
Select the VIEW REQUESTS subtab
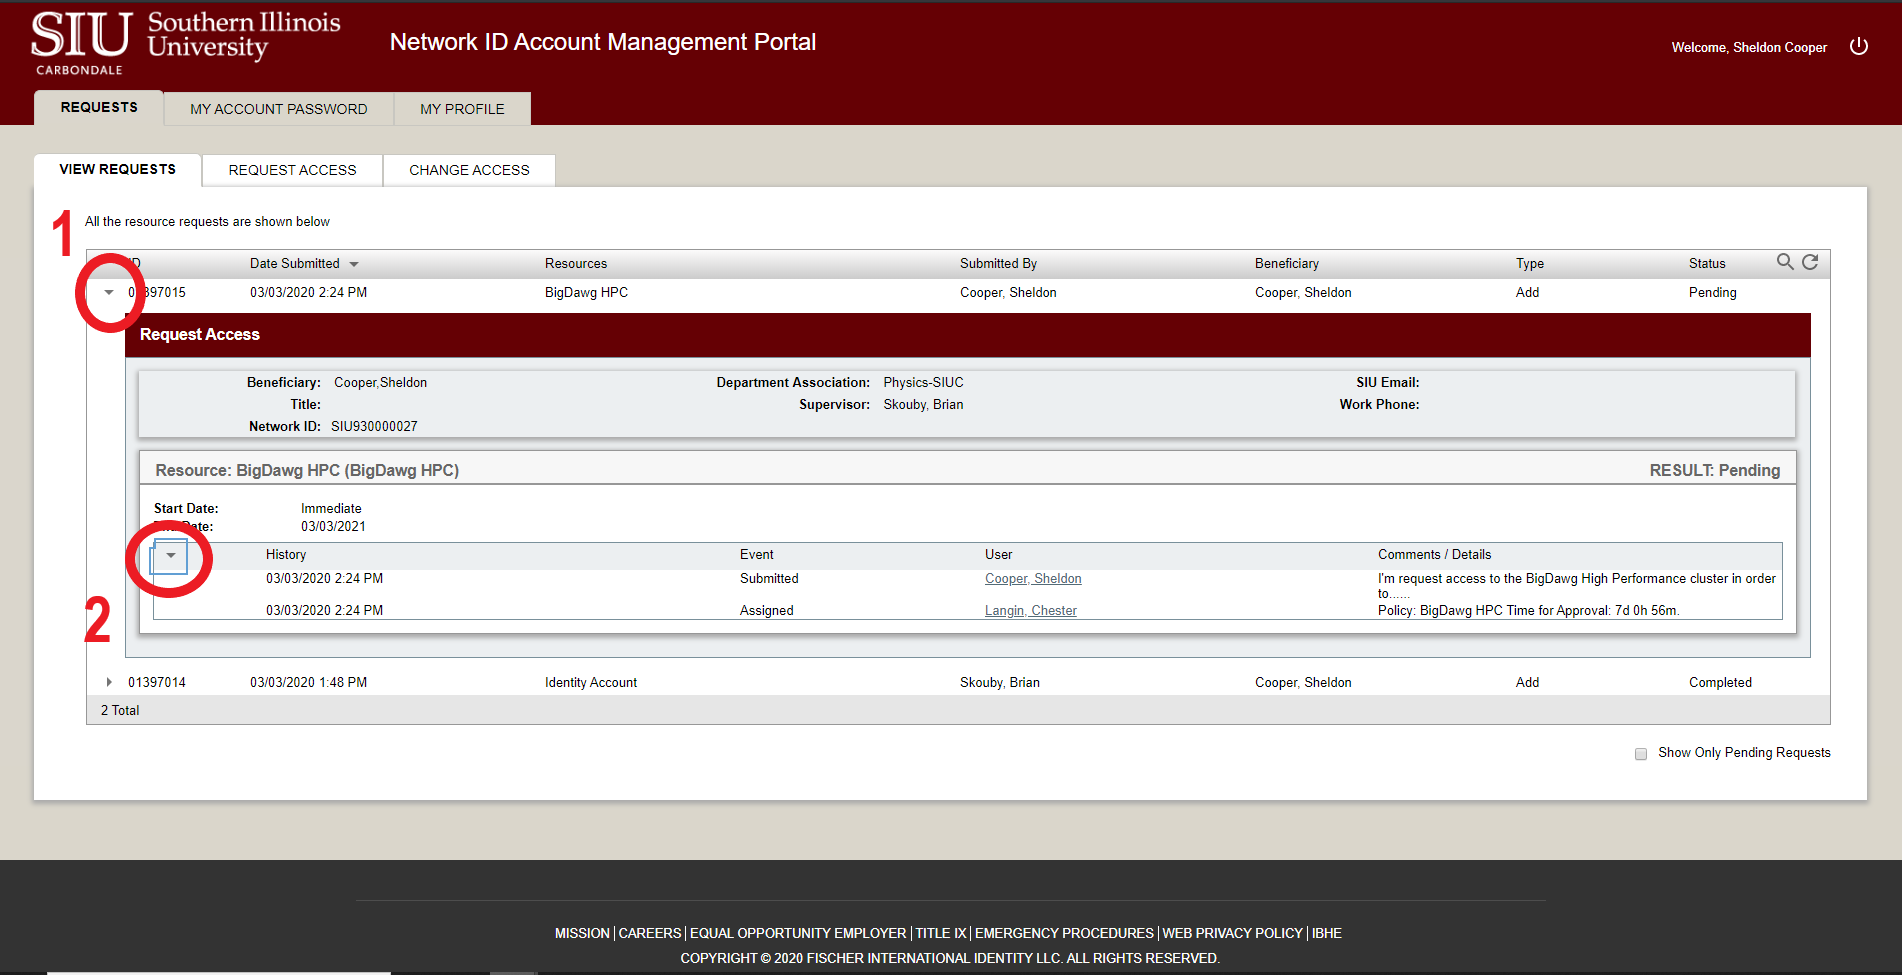pyautogui.click(x=117, y=169)
